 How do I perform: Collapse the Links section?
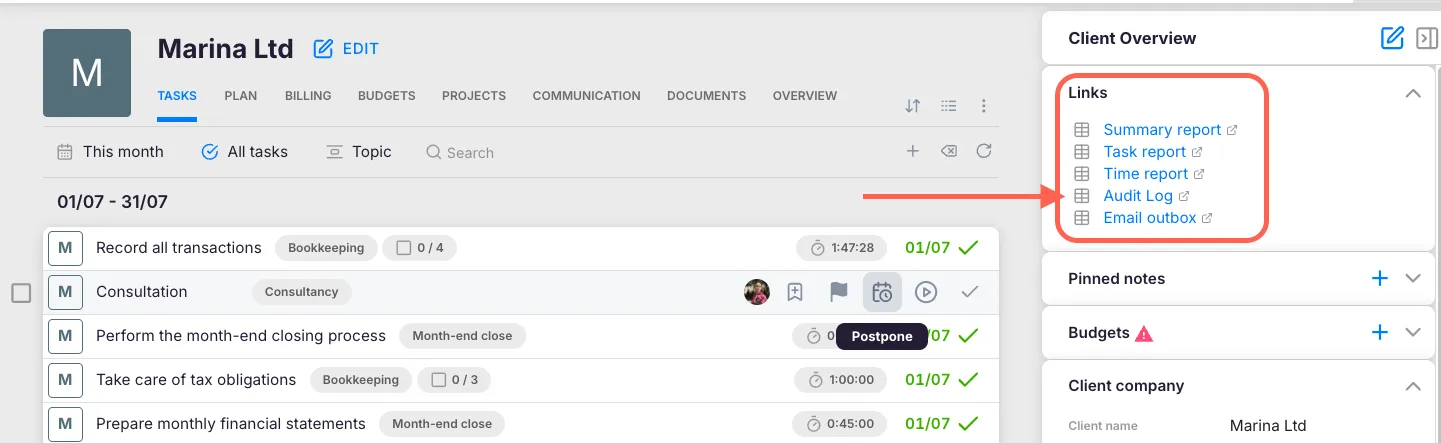click(x=1412, y=93)
